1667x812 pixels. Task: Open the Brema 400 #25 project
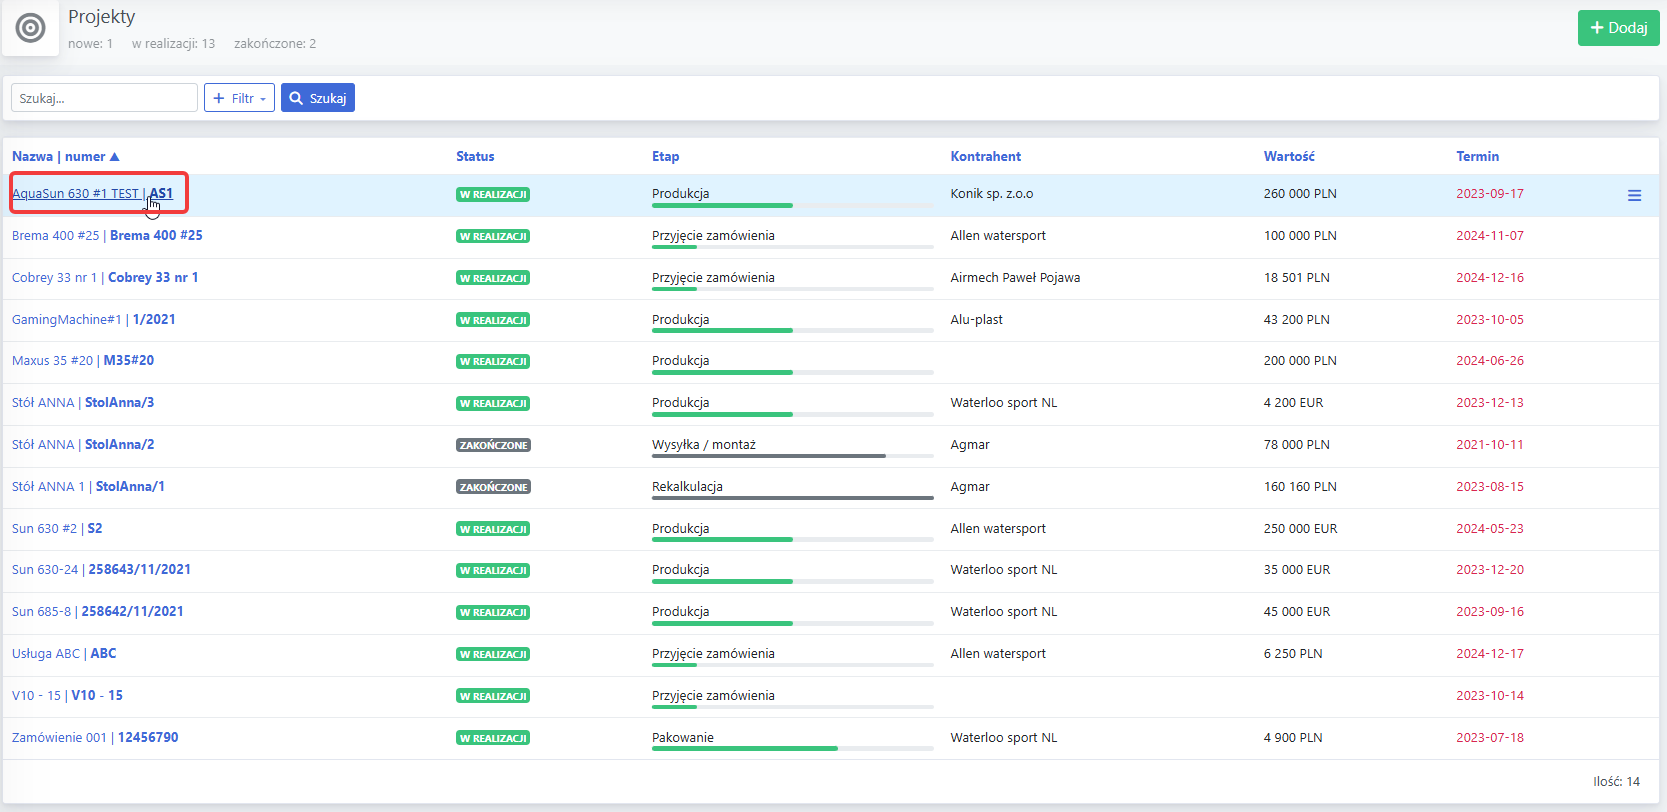(x=107, y=236)
